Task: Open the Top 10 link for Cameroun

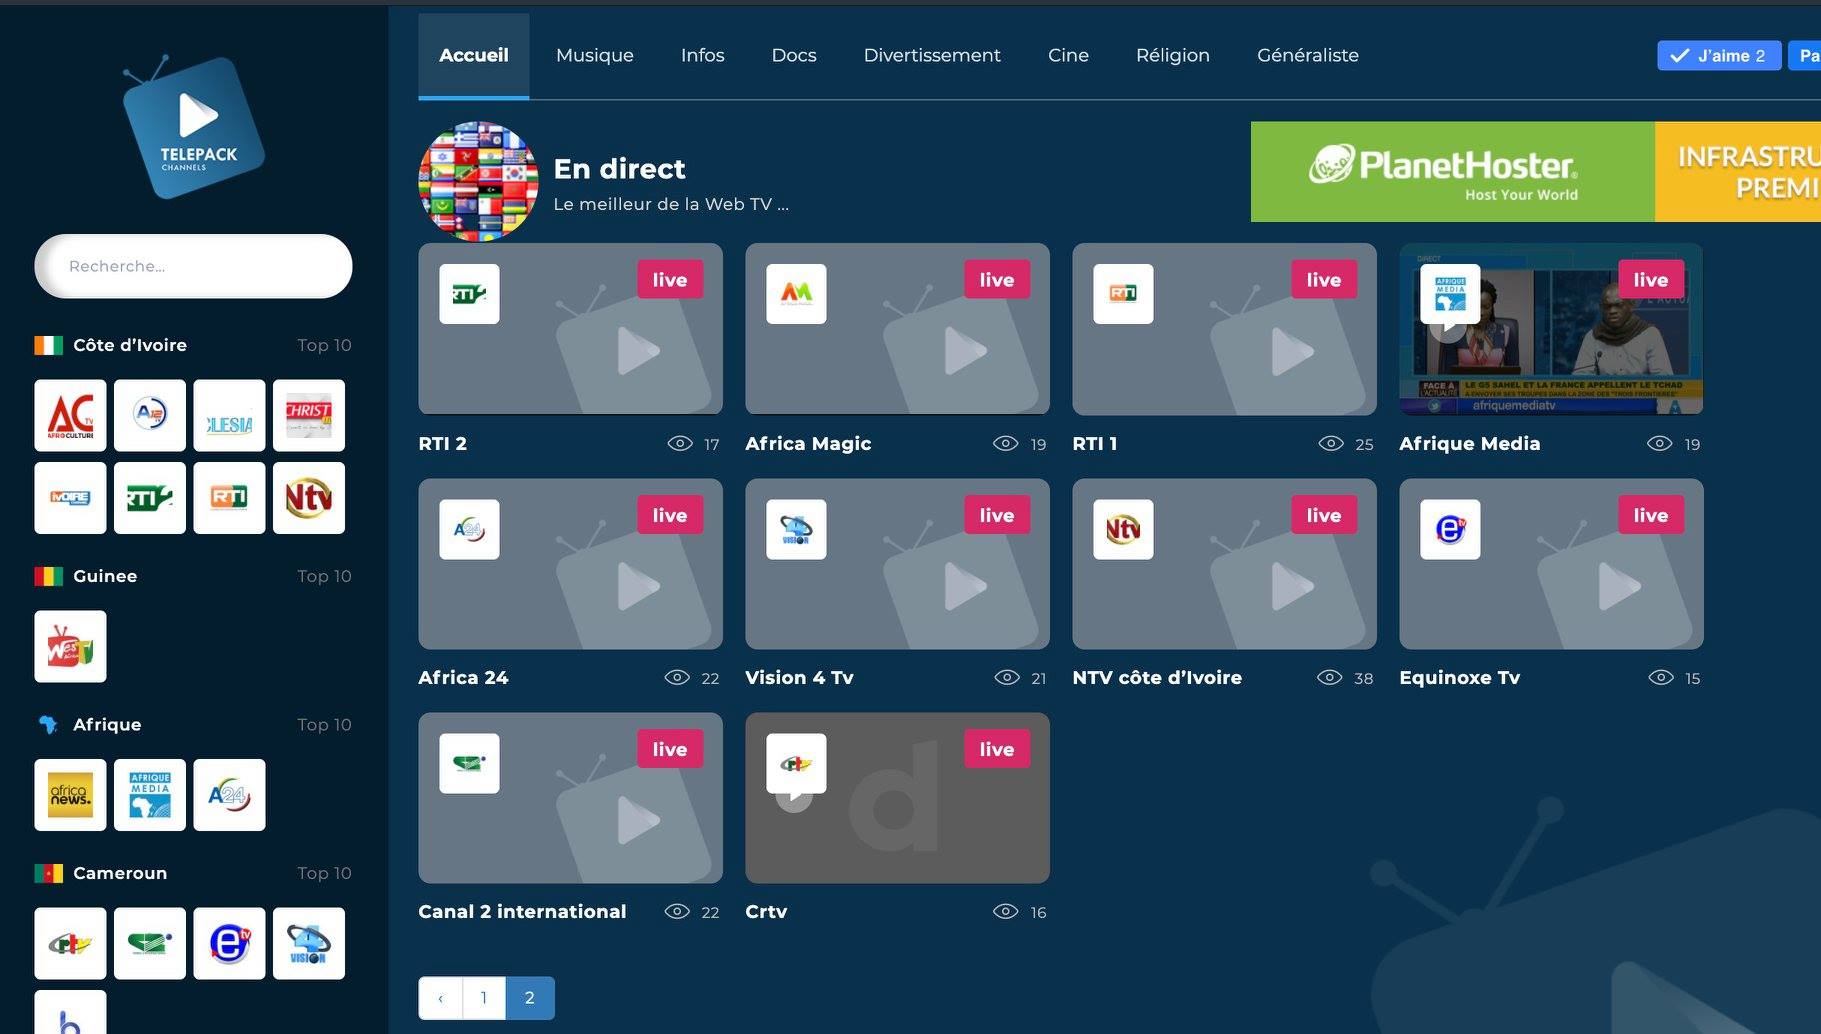Action: click(x=324, y=873)
